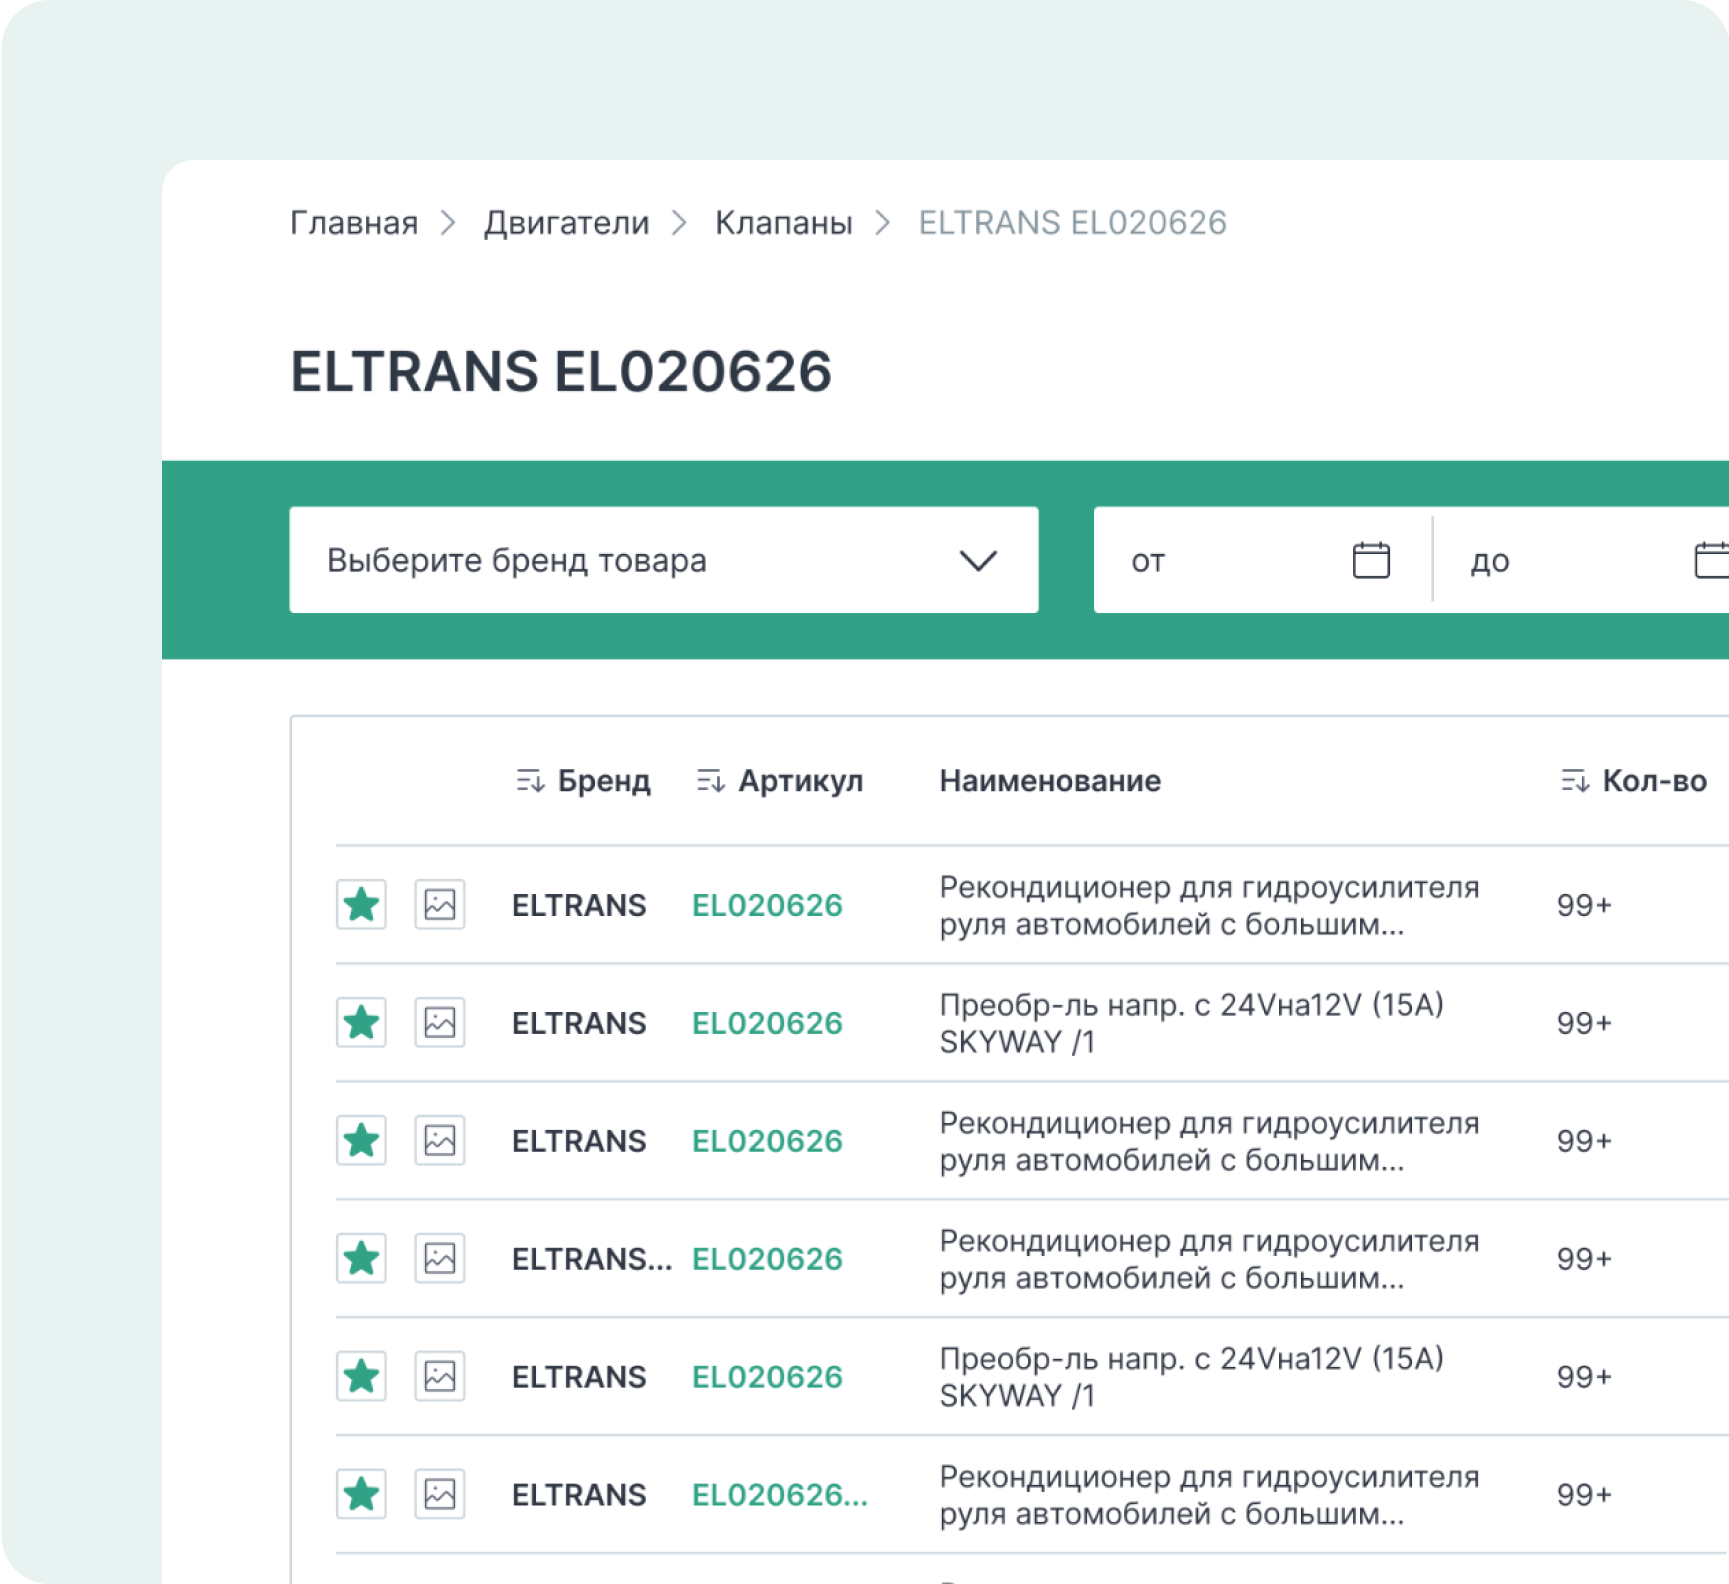Open truncated EL020626... link in sixth row
This screenshot has width=1729, height=1584.
coord(779,1495)
